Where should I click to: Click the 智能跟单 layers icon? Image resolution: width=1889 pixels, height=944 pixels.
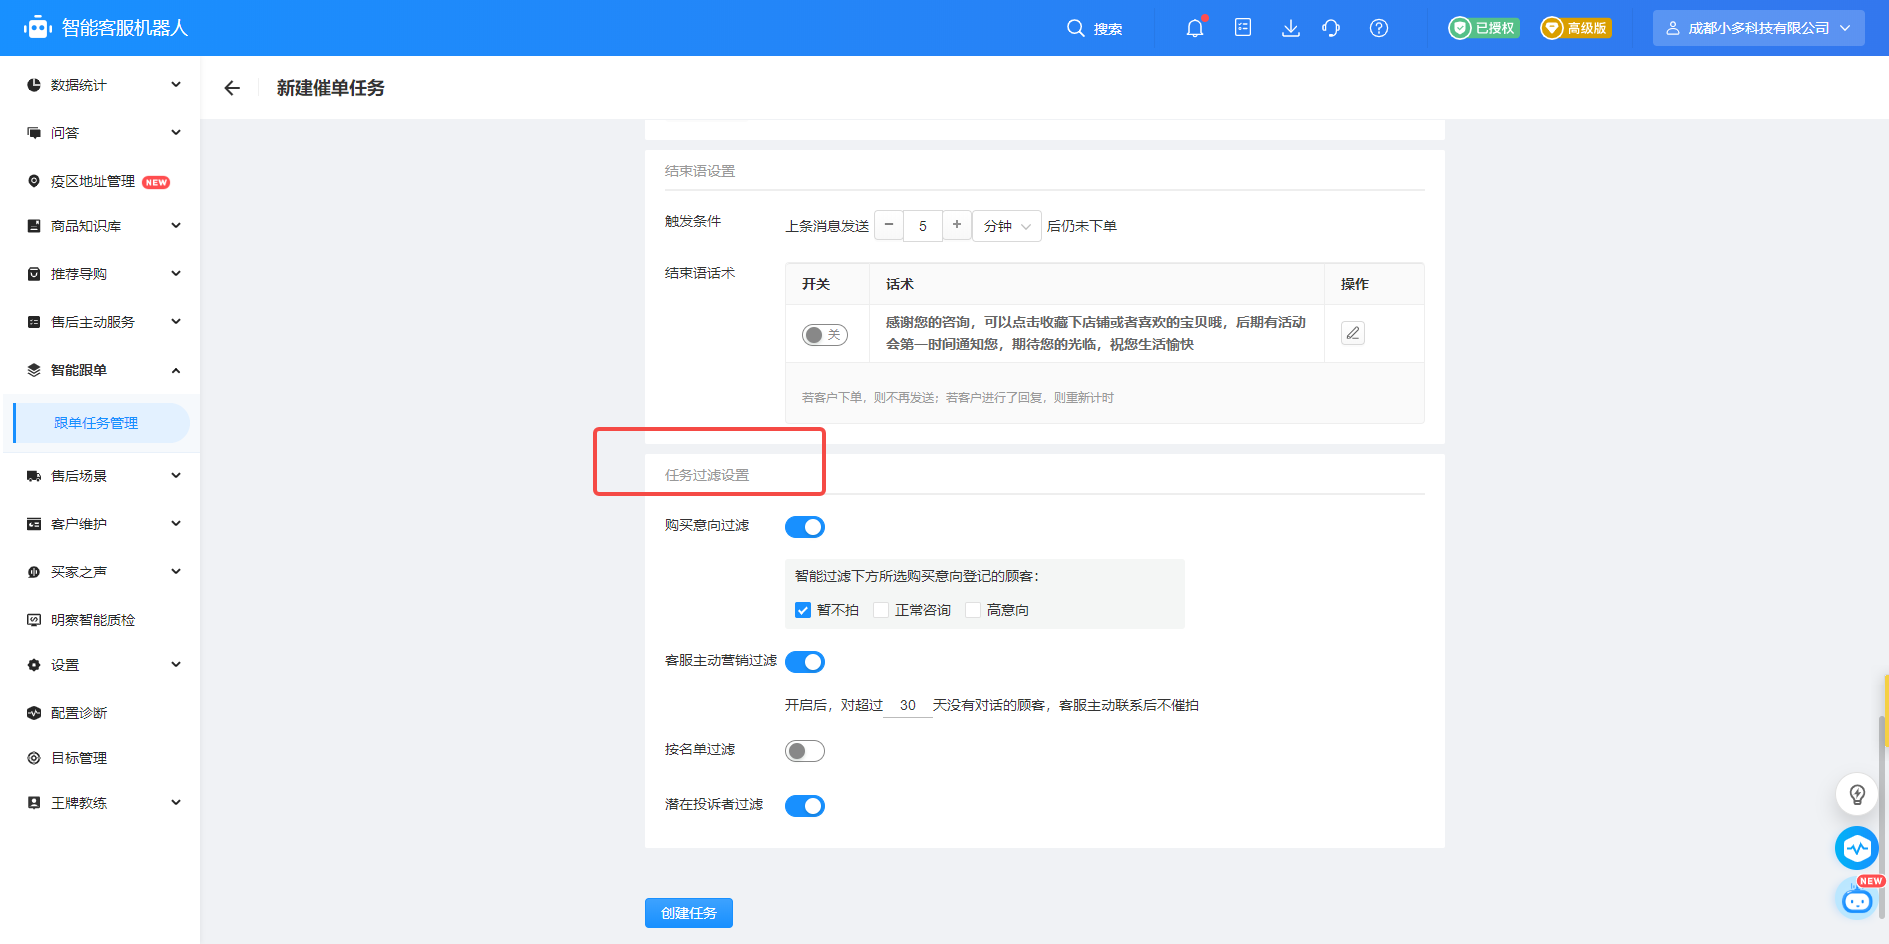34,370
